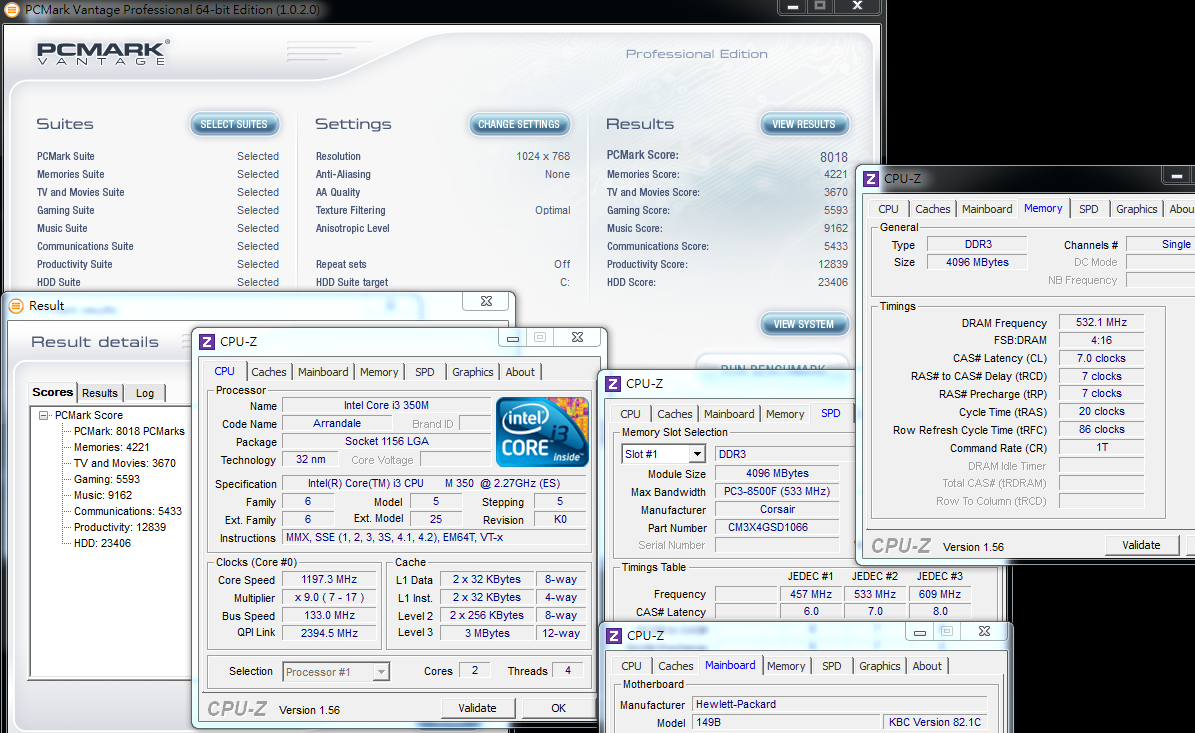Open the Graphics tab in the CPU-Z processor window
This screenshot has width=1195, height=733.
coord(473,372)
